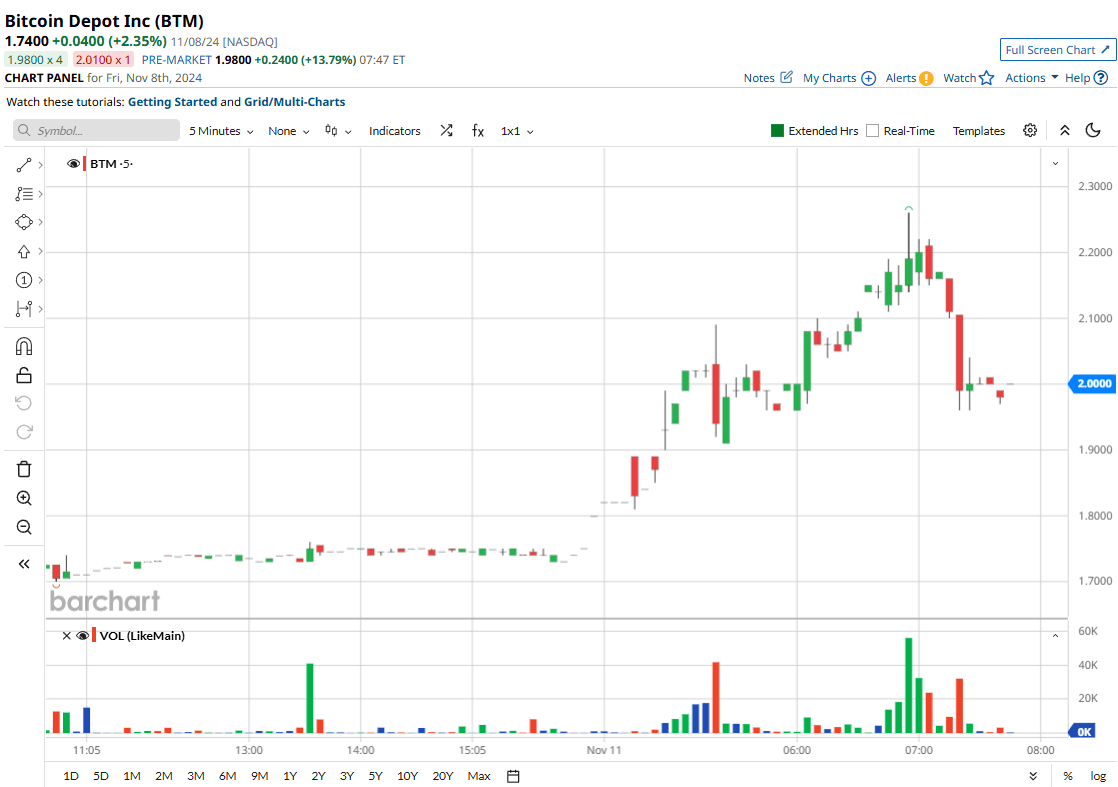The height and width of the screenshot is (787, 1118).
Task: Select the 5D period
Action: (101, 776)
